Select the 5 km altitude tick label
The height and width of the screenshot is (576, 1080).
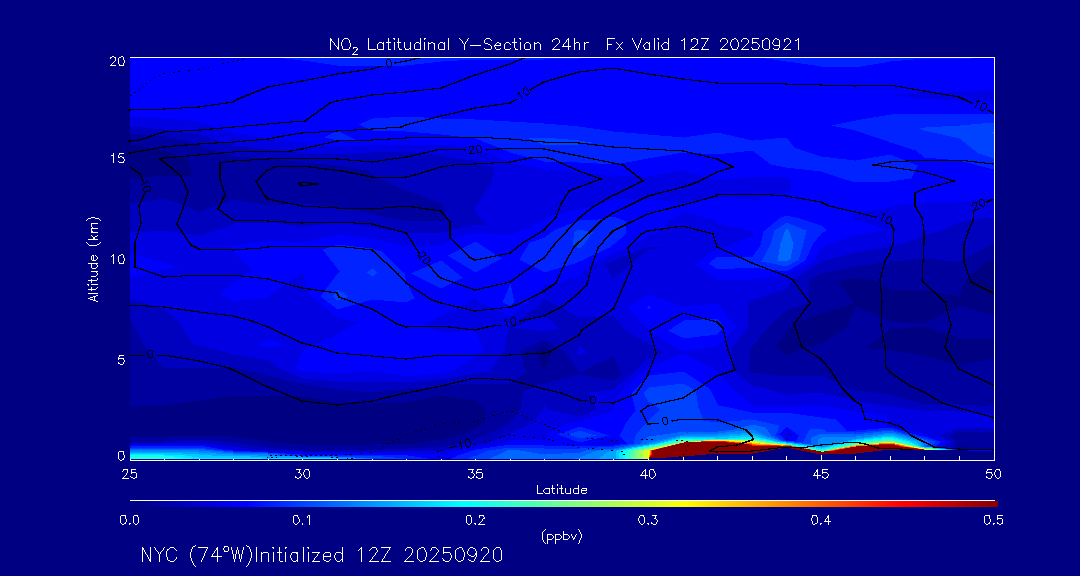(118, 359)
